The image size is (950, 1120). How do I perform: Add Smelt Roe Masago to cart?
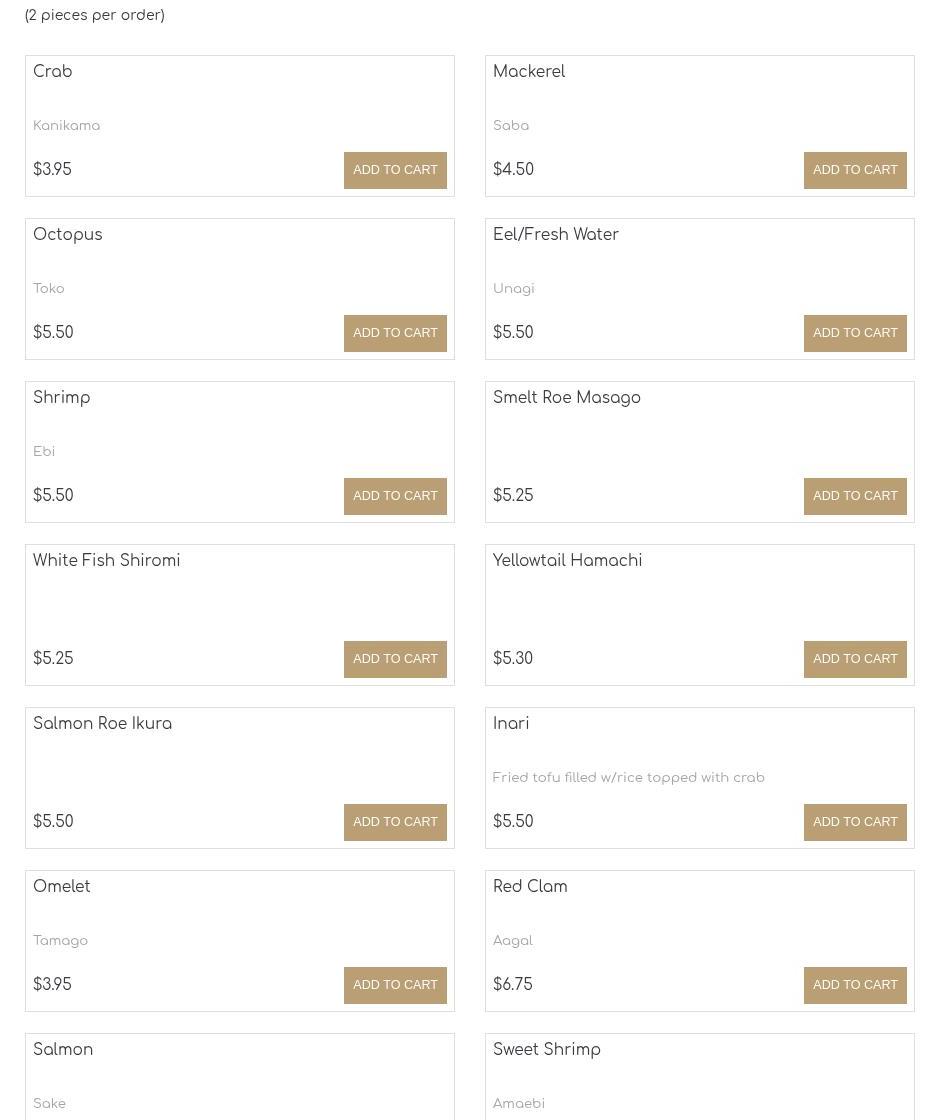click(855, 496)
